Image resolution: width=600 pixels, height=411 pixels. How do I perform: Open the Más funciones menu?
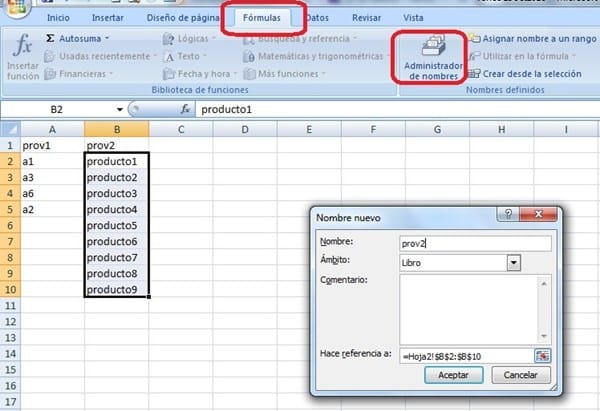pos(284,74)
